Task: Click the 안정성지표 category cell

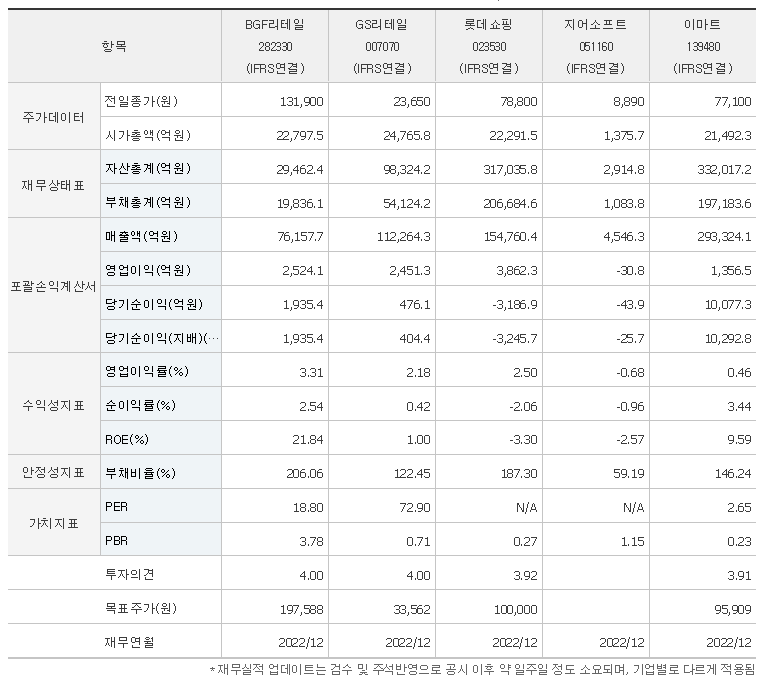Action: (53, 472)
